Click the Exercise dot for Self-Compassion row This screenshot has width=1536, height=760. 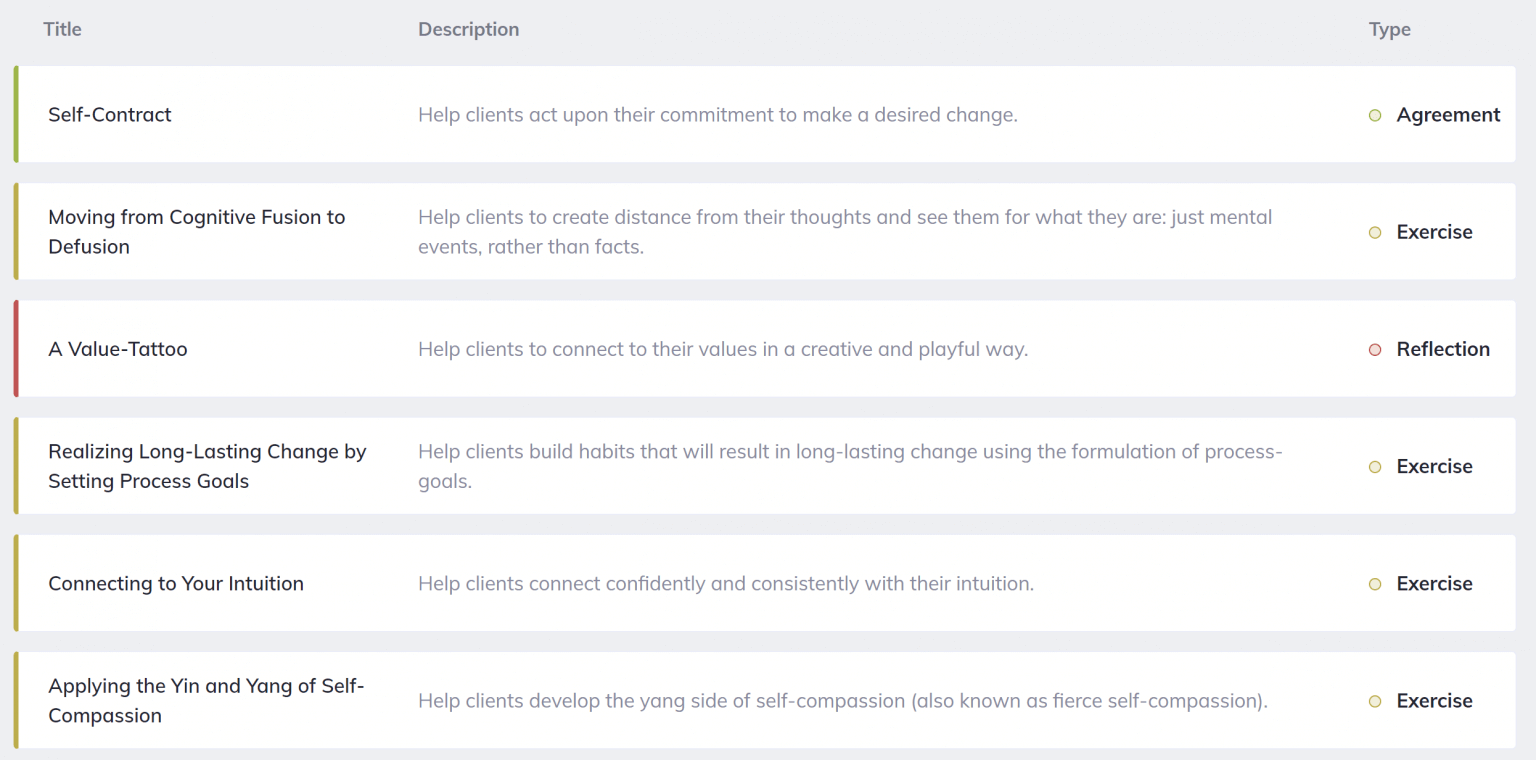point(1374,701)
